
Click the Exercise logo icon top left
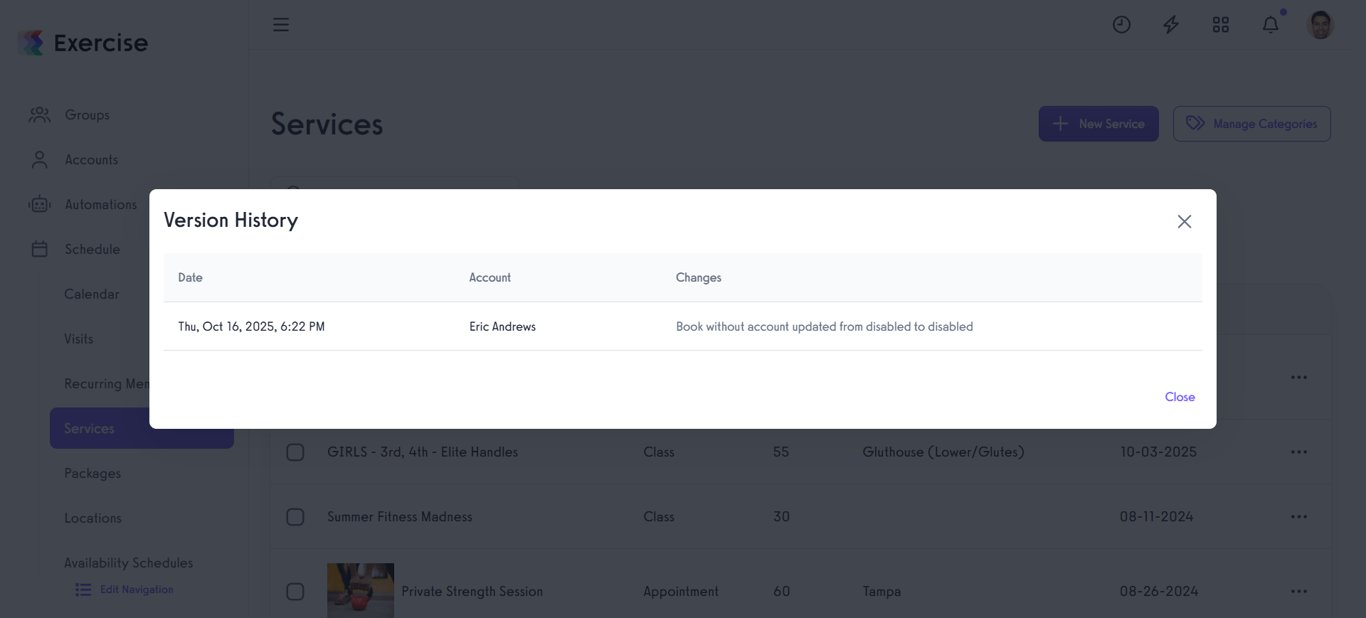30,40
